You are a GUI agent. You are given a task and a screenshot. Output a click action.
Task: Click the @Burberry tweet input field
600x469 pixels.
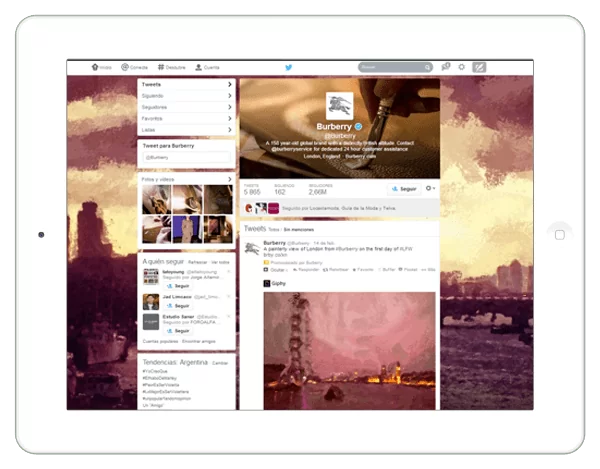187,157
